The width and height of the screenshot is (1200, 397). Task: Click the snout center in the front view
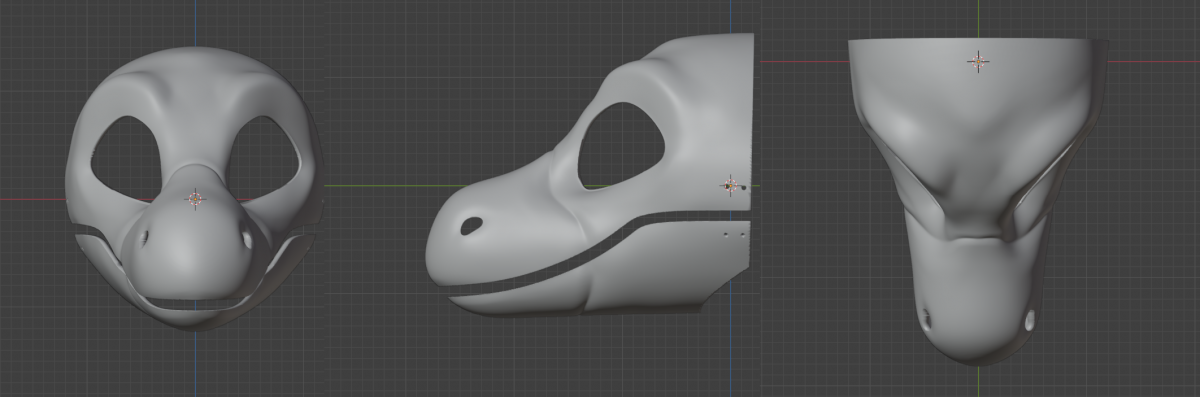[195, 250]
